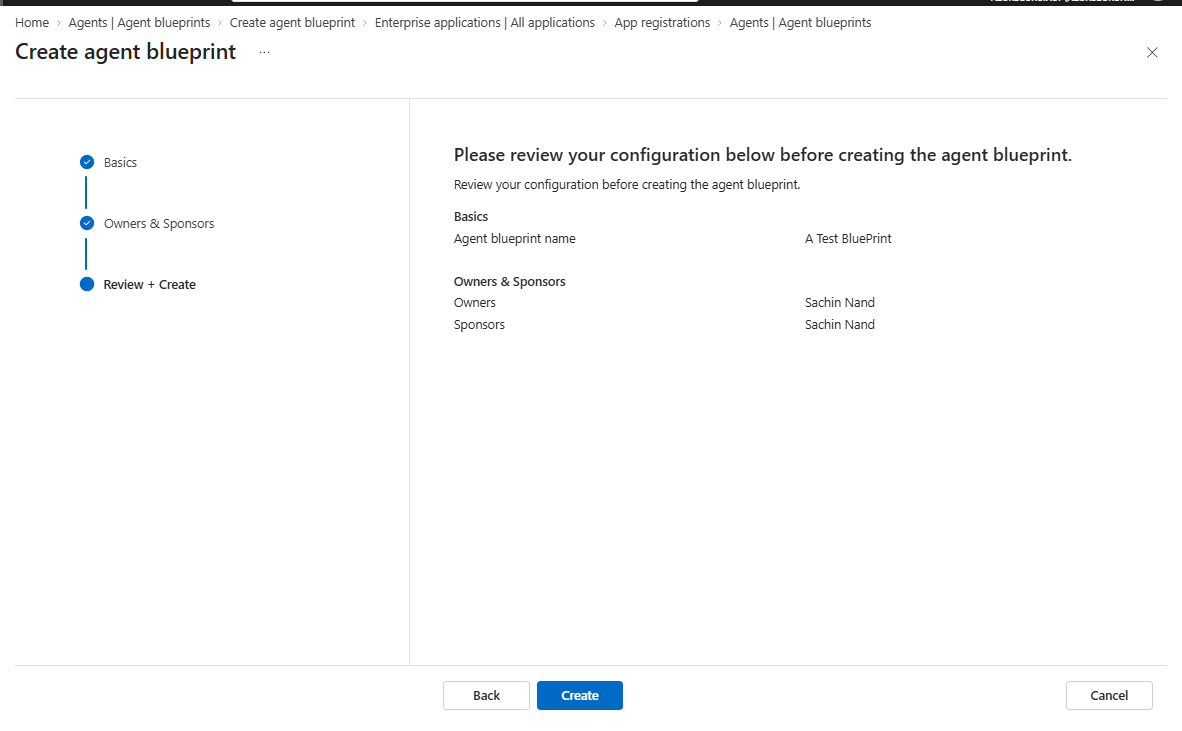Select the Owners value Sachin Nand
Viewport: 1182px width, 731px height.
point(840,303)
